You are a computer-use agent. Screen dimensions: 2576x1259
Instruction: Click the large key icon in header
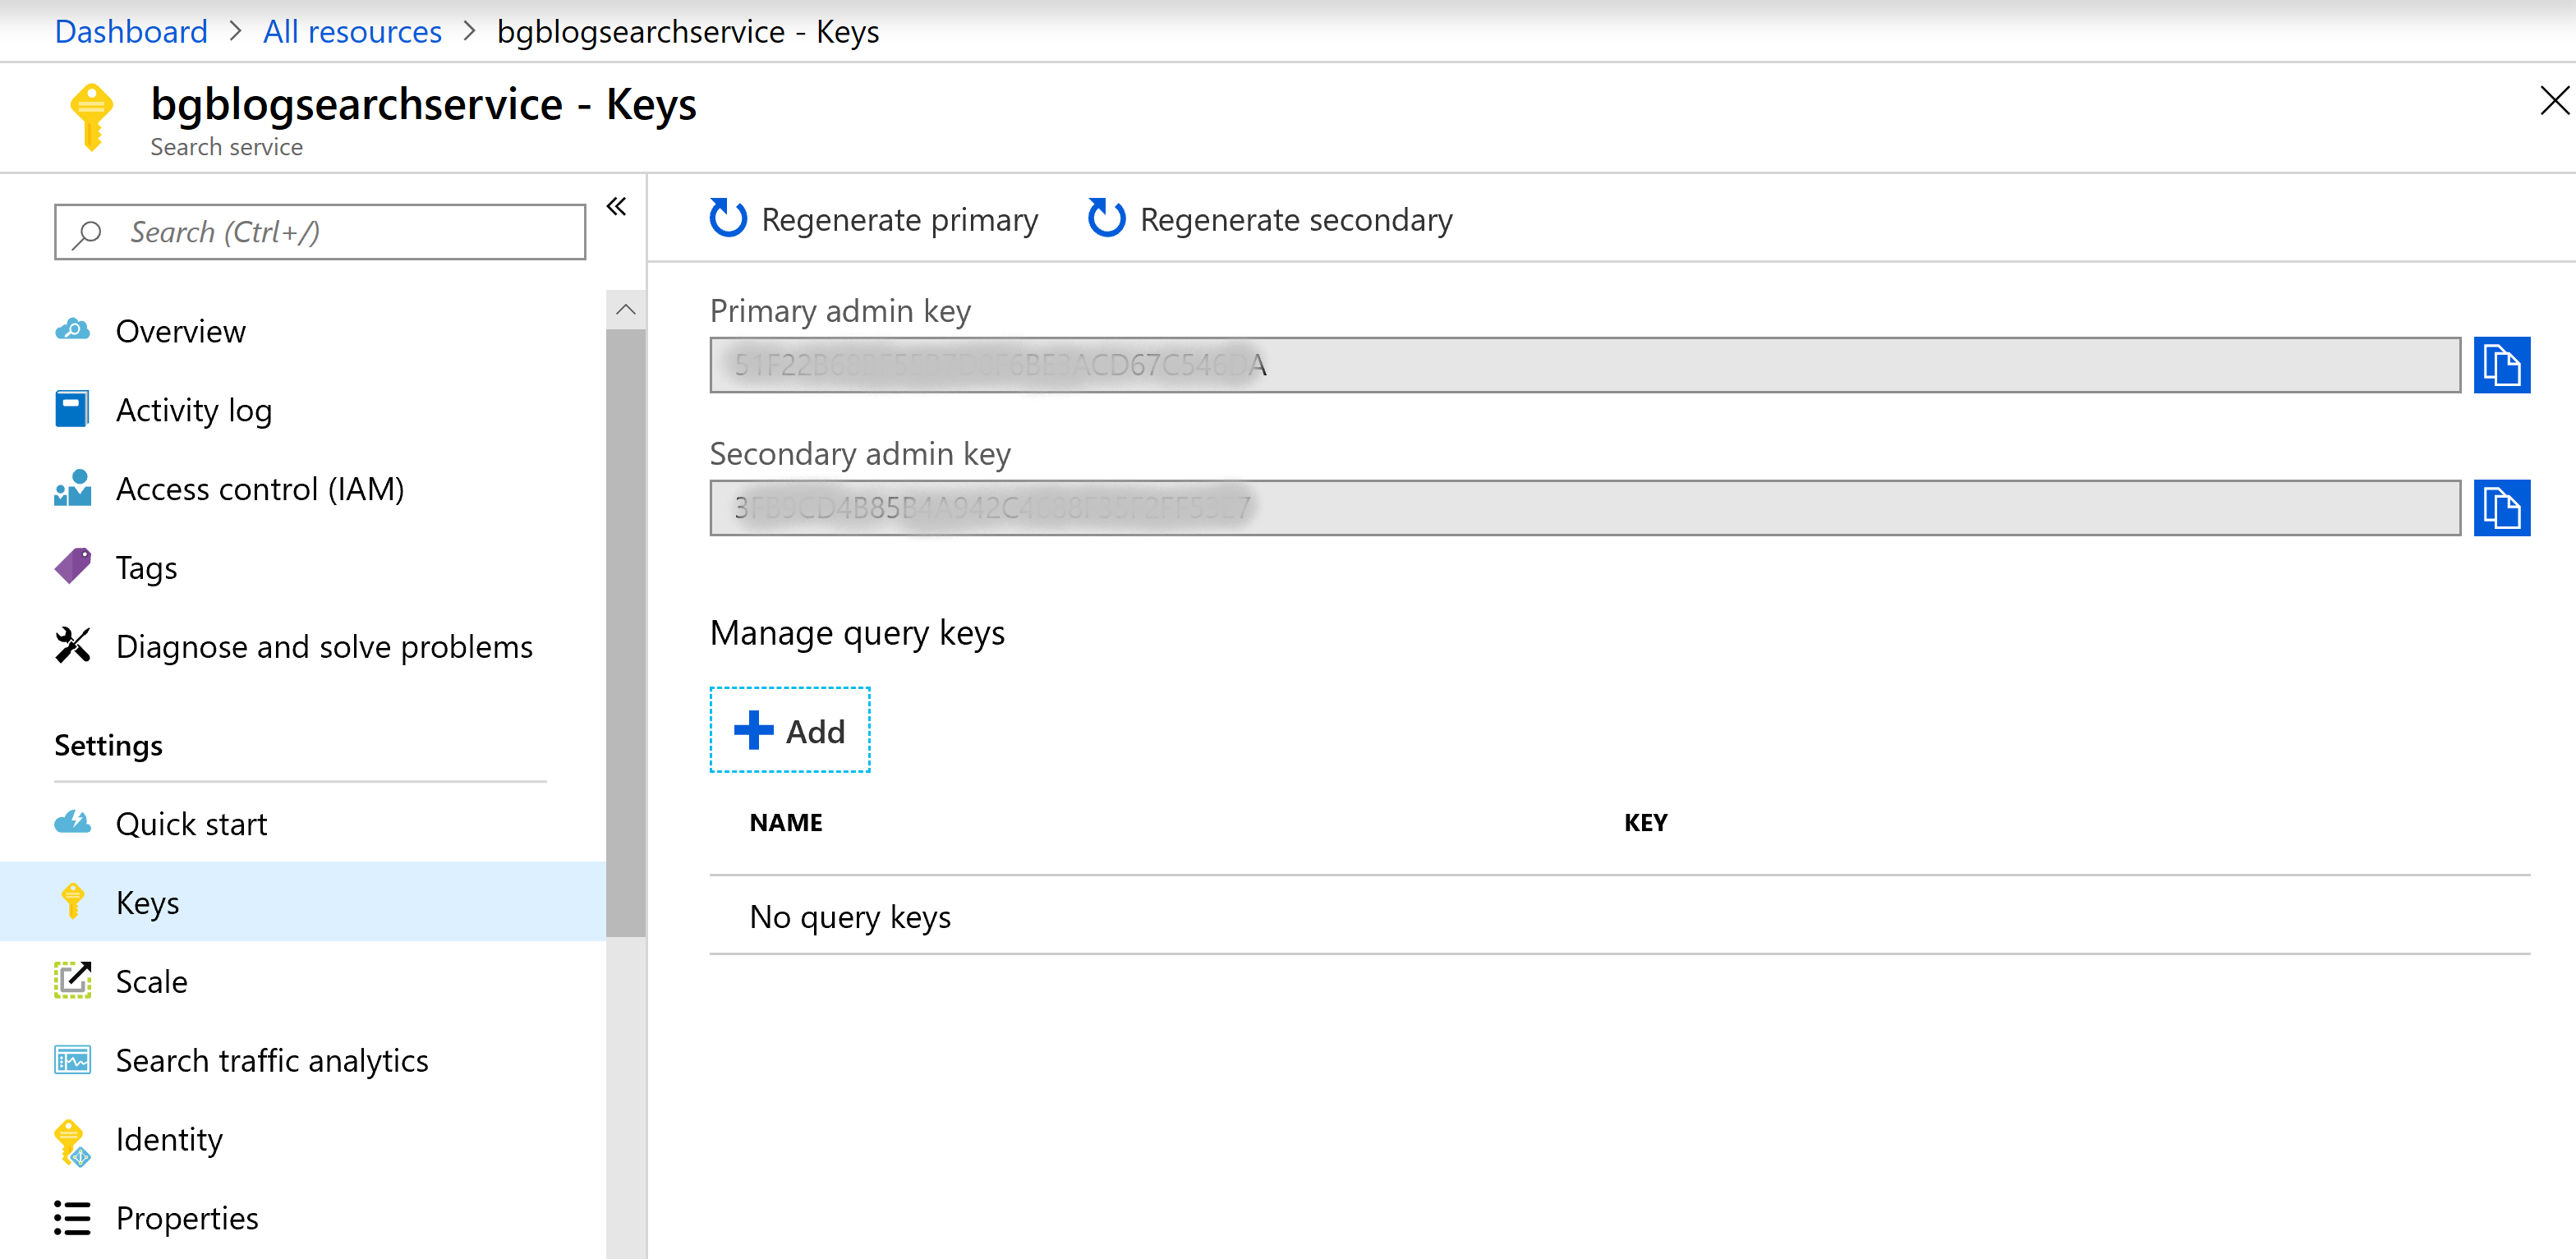pos(91,117)
